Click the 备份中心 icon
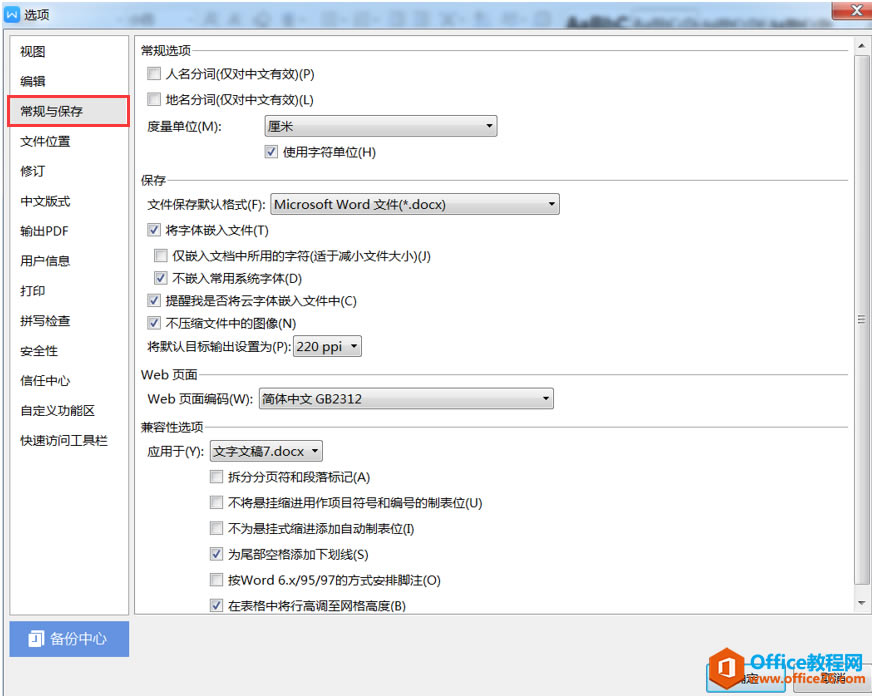The width and height of the screenshot is (872, 696). coord(36,639)
